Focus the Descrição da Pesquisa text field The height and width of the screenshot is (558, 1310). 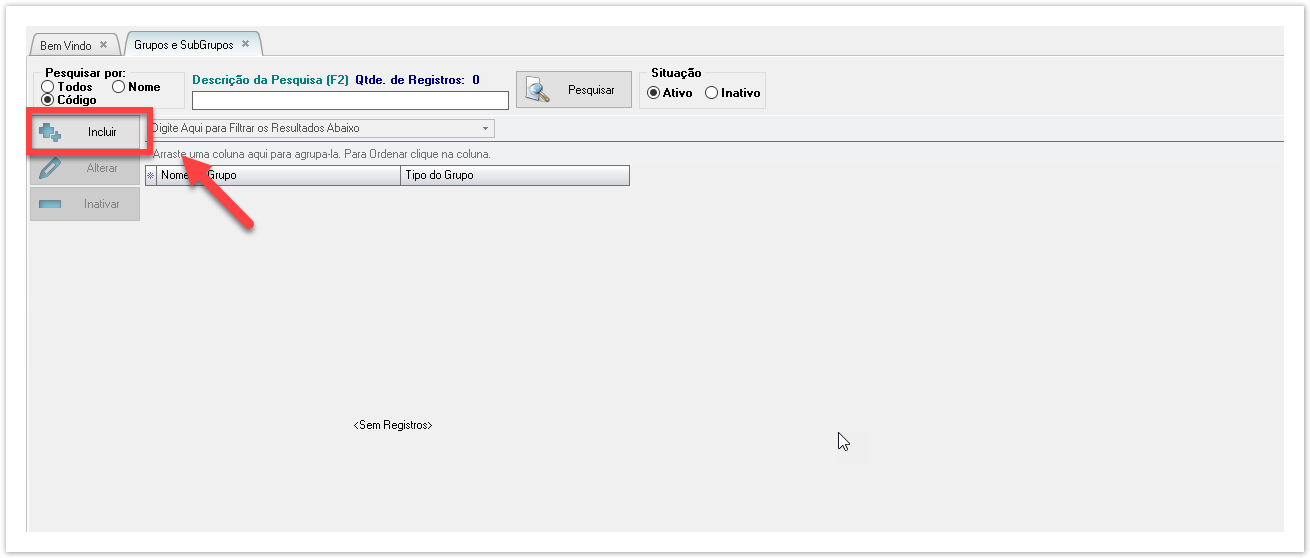pyautogui.click(x=350, y=100)
